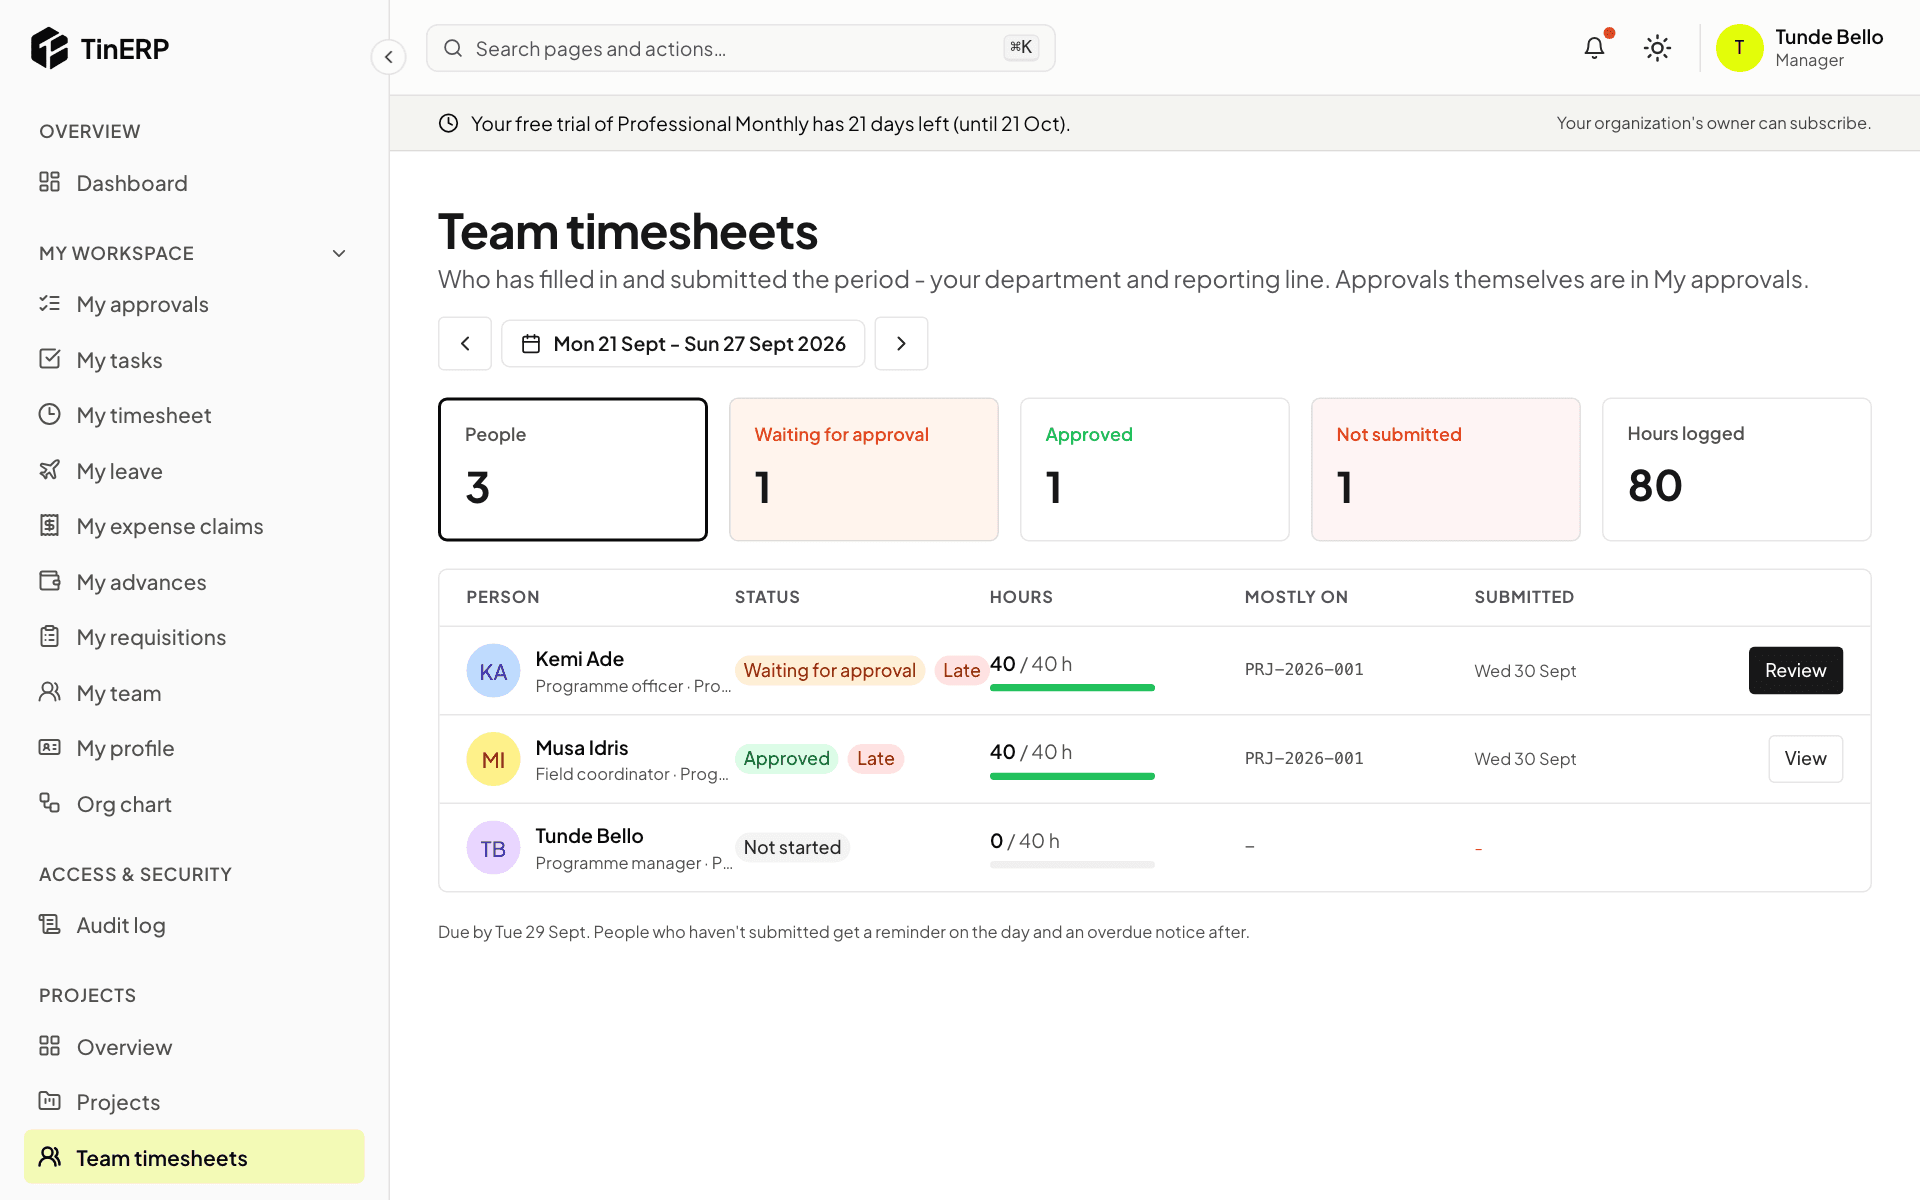Filter by the Approved card
The width and height of the screenshot is (1920, 1200).
point(1155,469)
